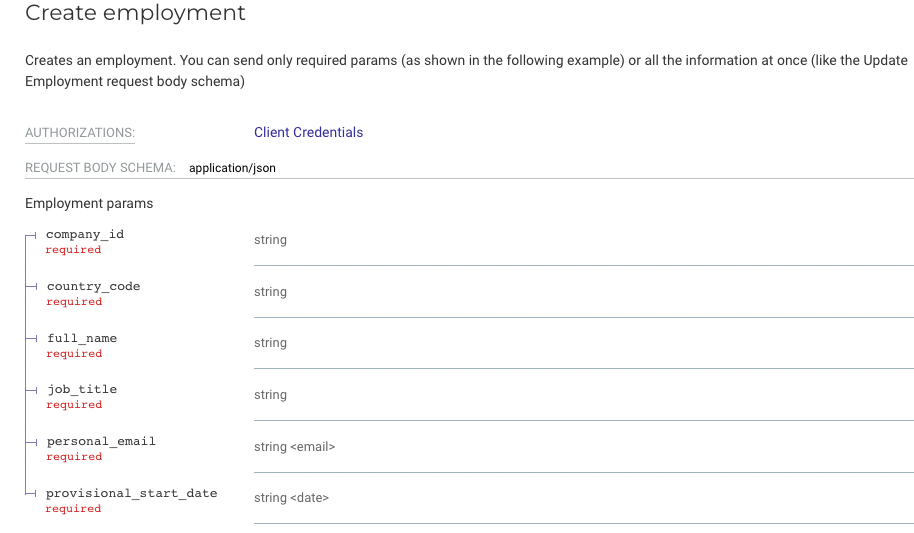This screenshot has width=914, height=533.
Task: Click the Create employment heading
Action: click(135, 14)
